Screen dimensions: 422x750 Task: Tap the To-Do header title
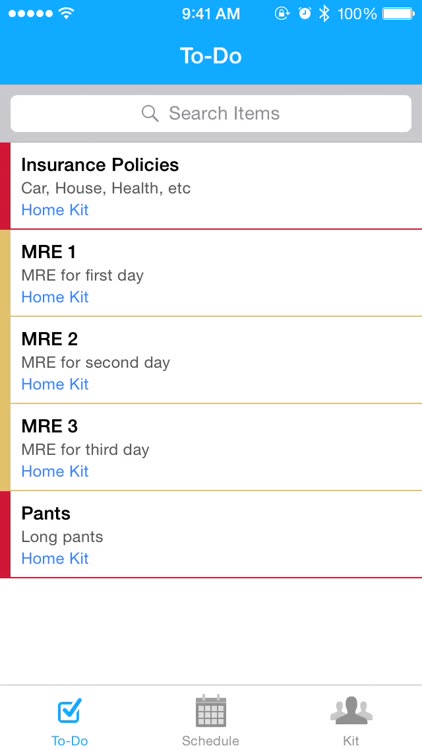[x=211, y=55]
